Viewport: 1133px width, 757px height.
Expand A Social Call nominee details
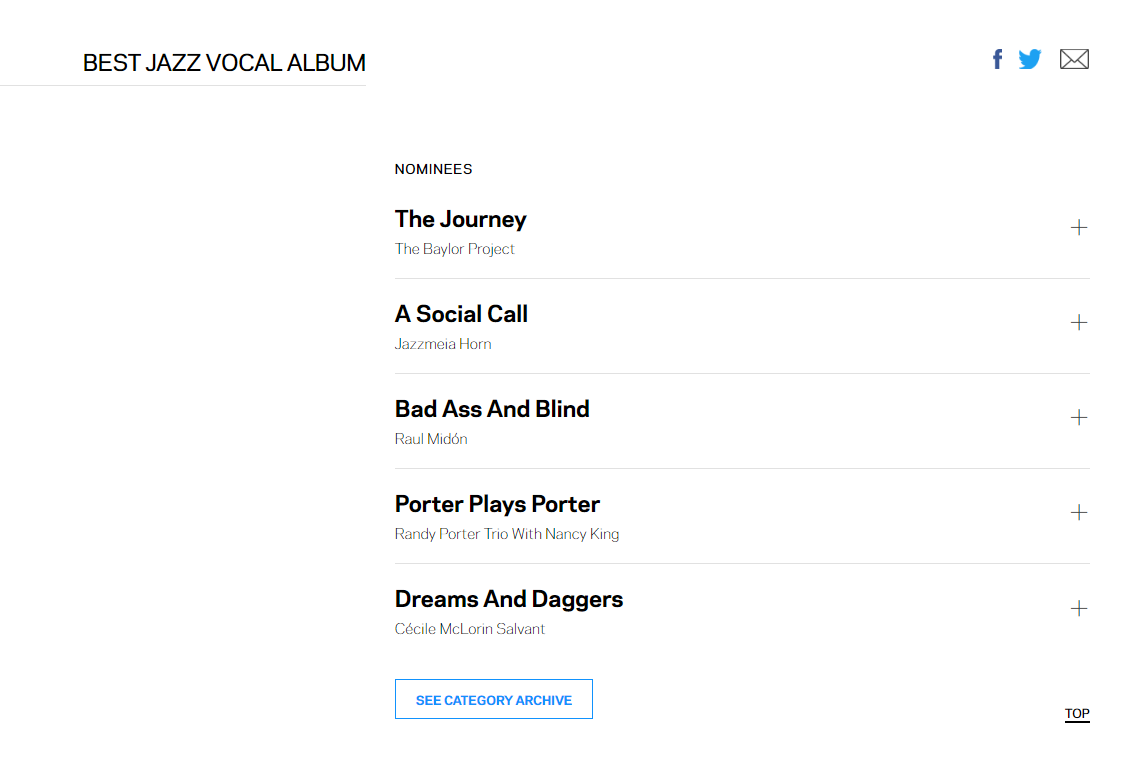click(x=1078, y=322)
